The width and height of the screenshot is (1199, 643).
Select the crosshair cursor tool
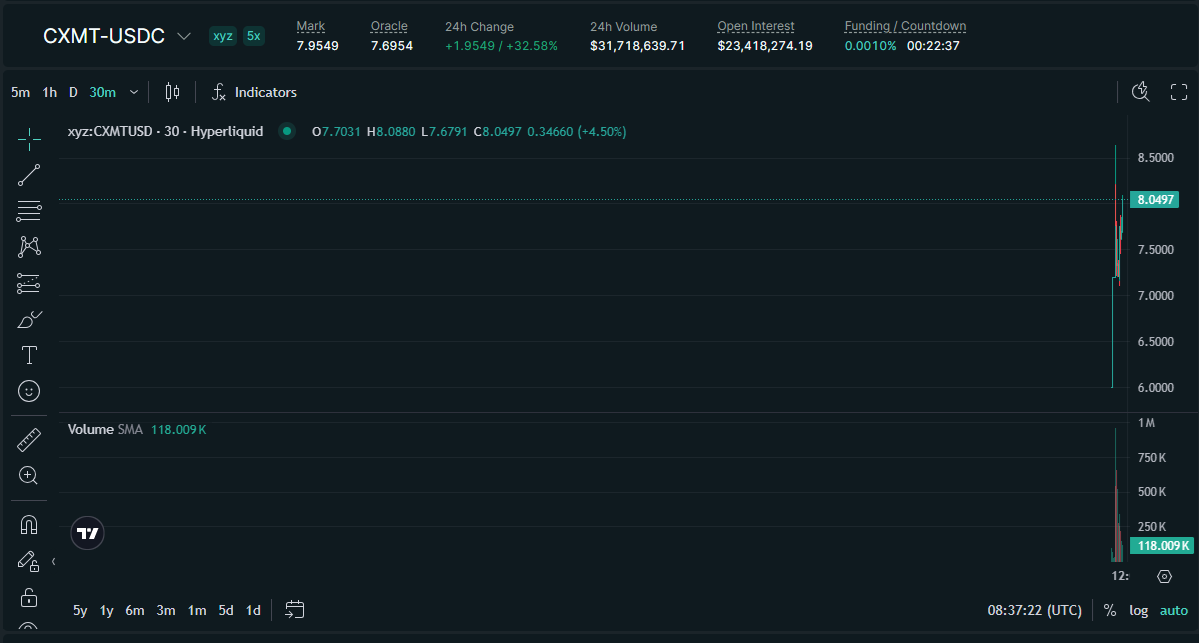point(29,138)
